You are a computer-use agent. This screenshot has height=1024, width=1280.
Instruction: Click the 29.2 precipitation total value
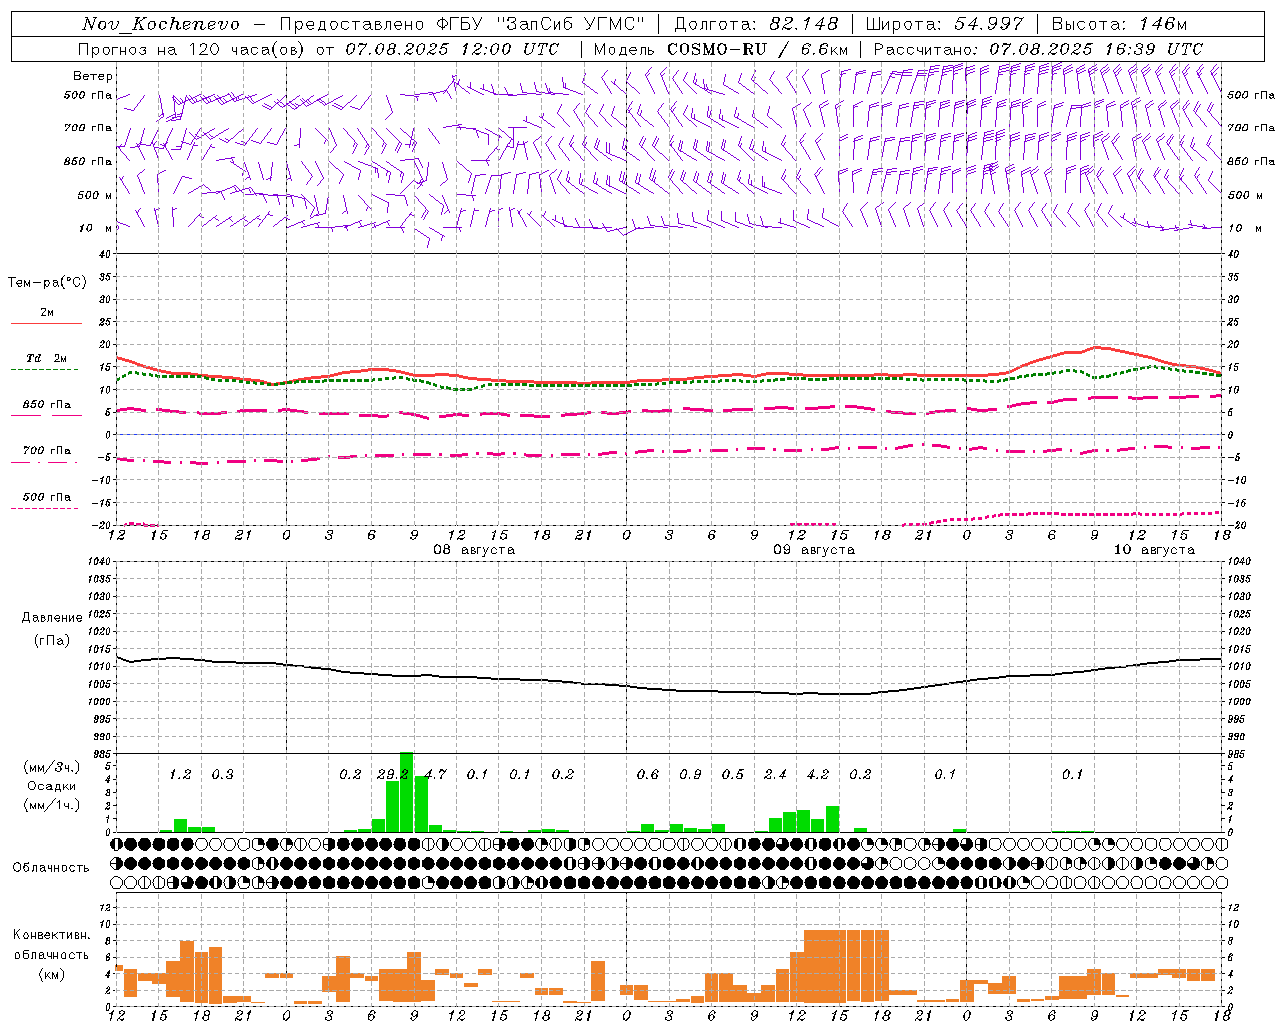393,774
